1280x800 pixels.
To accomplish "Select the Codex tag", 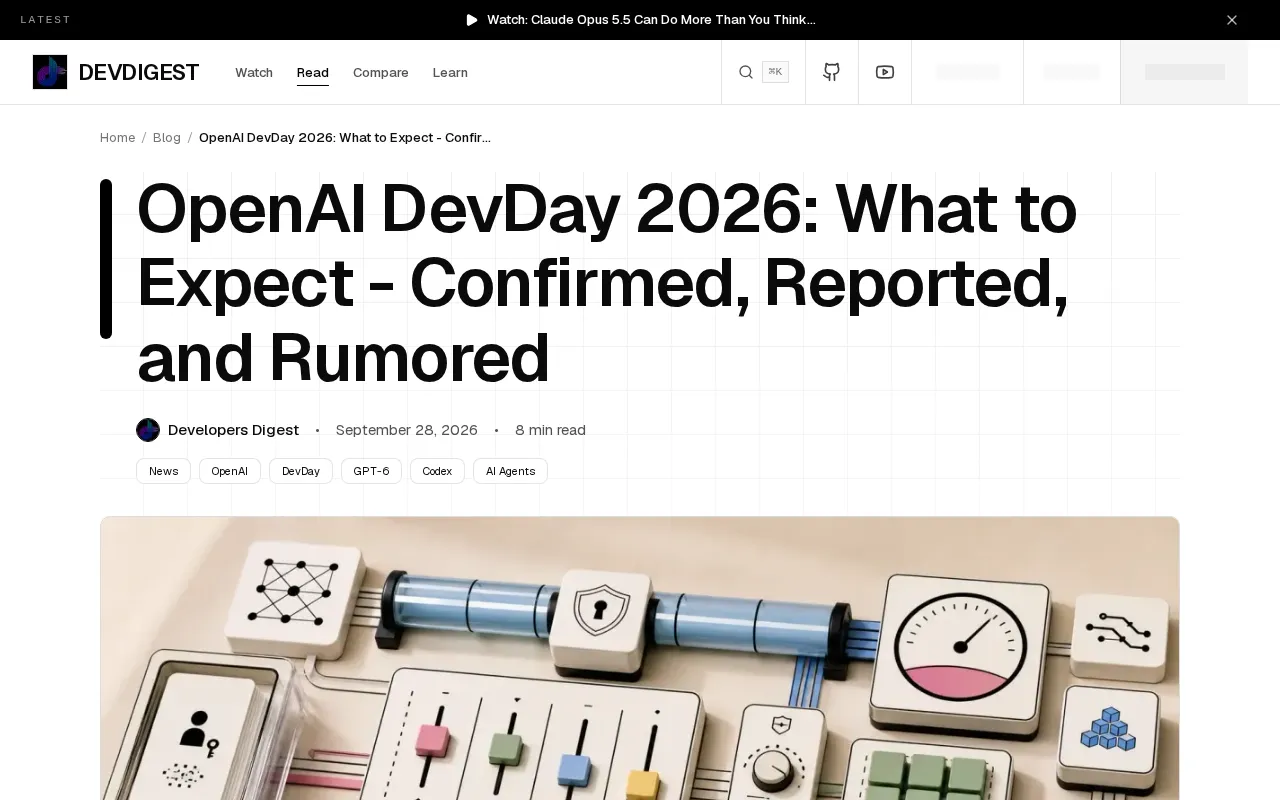I will (437, 471).
